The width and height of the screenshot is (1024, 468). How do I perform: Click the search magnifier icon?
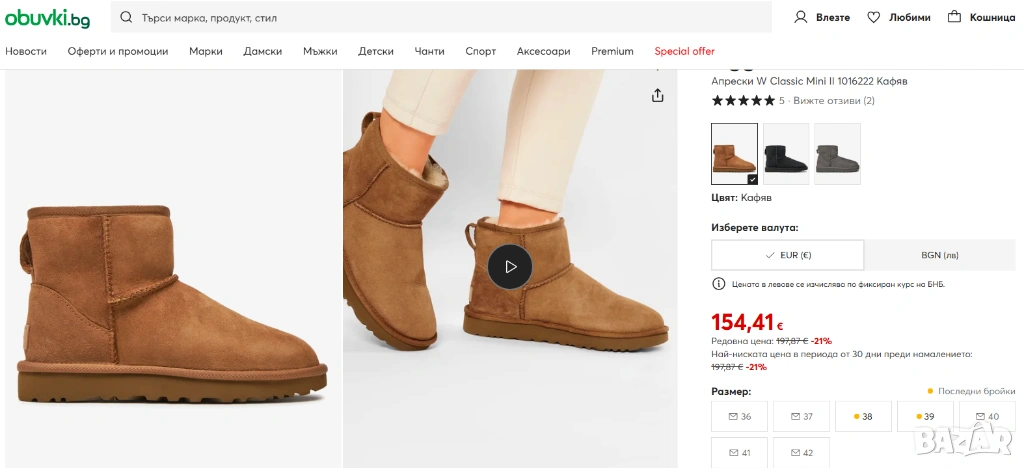pyautogui.click(x=126, y=17)
